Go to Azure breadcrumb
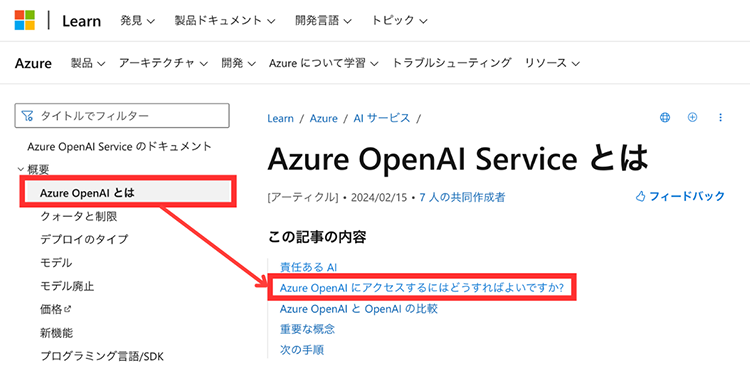This screenshot has width=750, height=376. point(323,118)
